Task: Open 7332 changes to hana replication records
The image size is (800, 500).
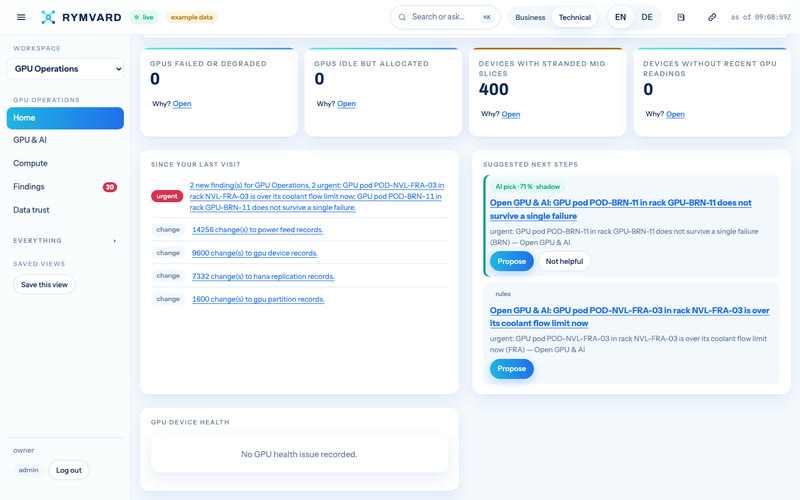Action: click(x=263, y=276)
